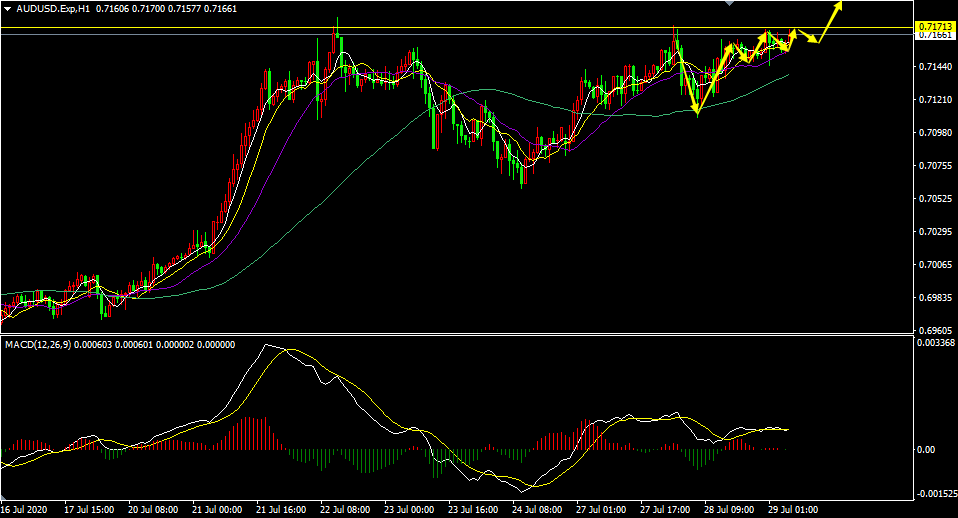Viewport: 958px width, 518px height.
Task: Click the 16 Jul 2020 date label
Action: pos(24,509)
